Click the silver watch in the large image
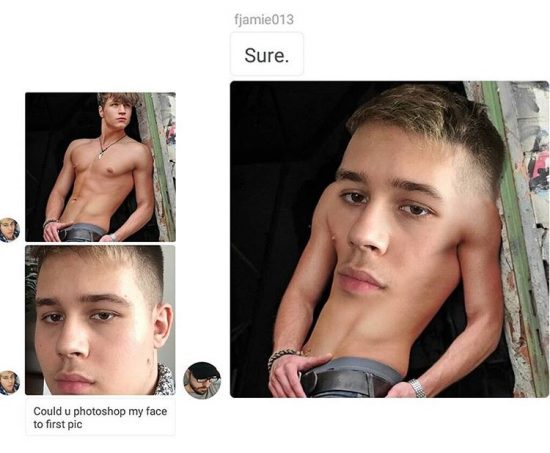The width and height of the screenshot is (550, 453). [417, 388]
